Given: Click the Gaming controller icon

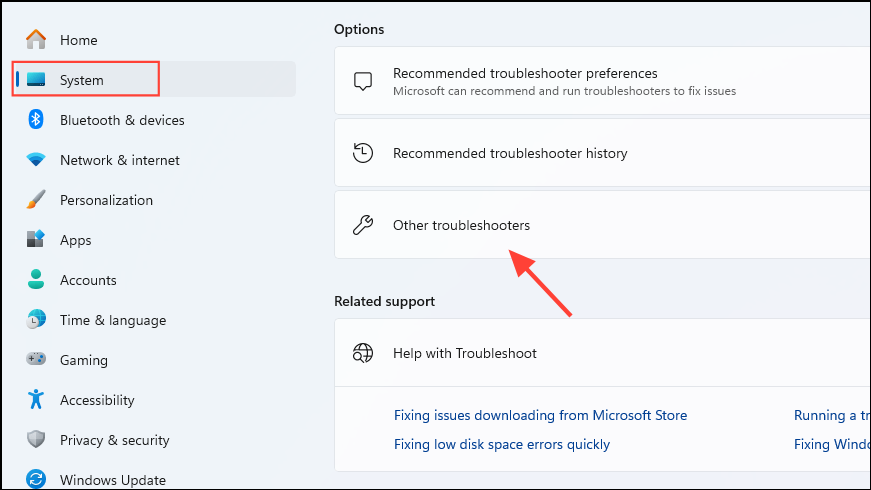Looking at the screenshot, I should point(36,359).
